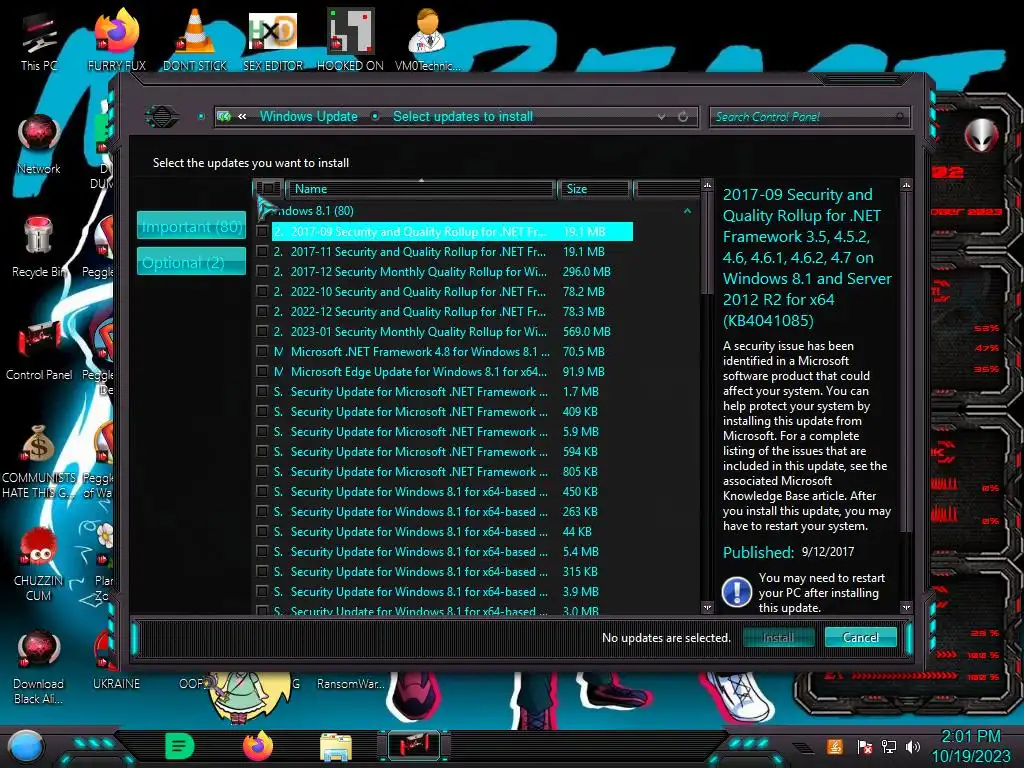Click the Action Center flag tray icon
The image size is (1024, 768).
[x=864, y=746]
